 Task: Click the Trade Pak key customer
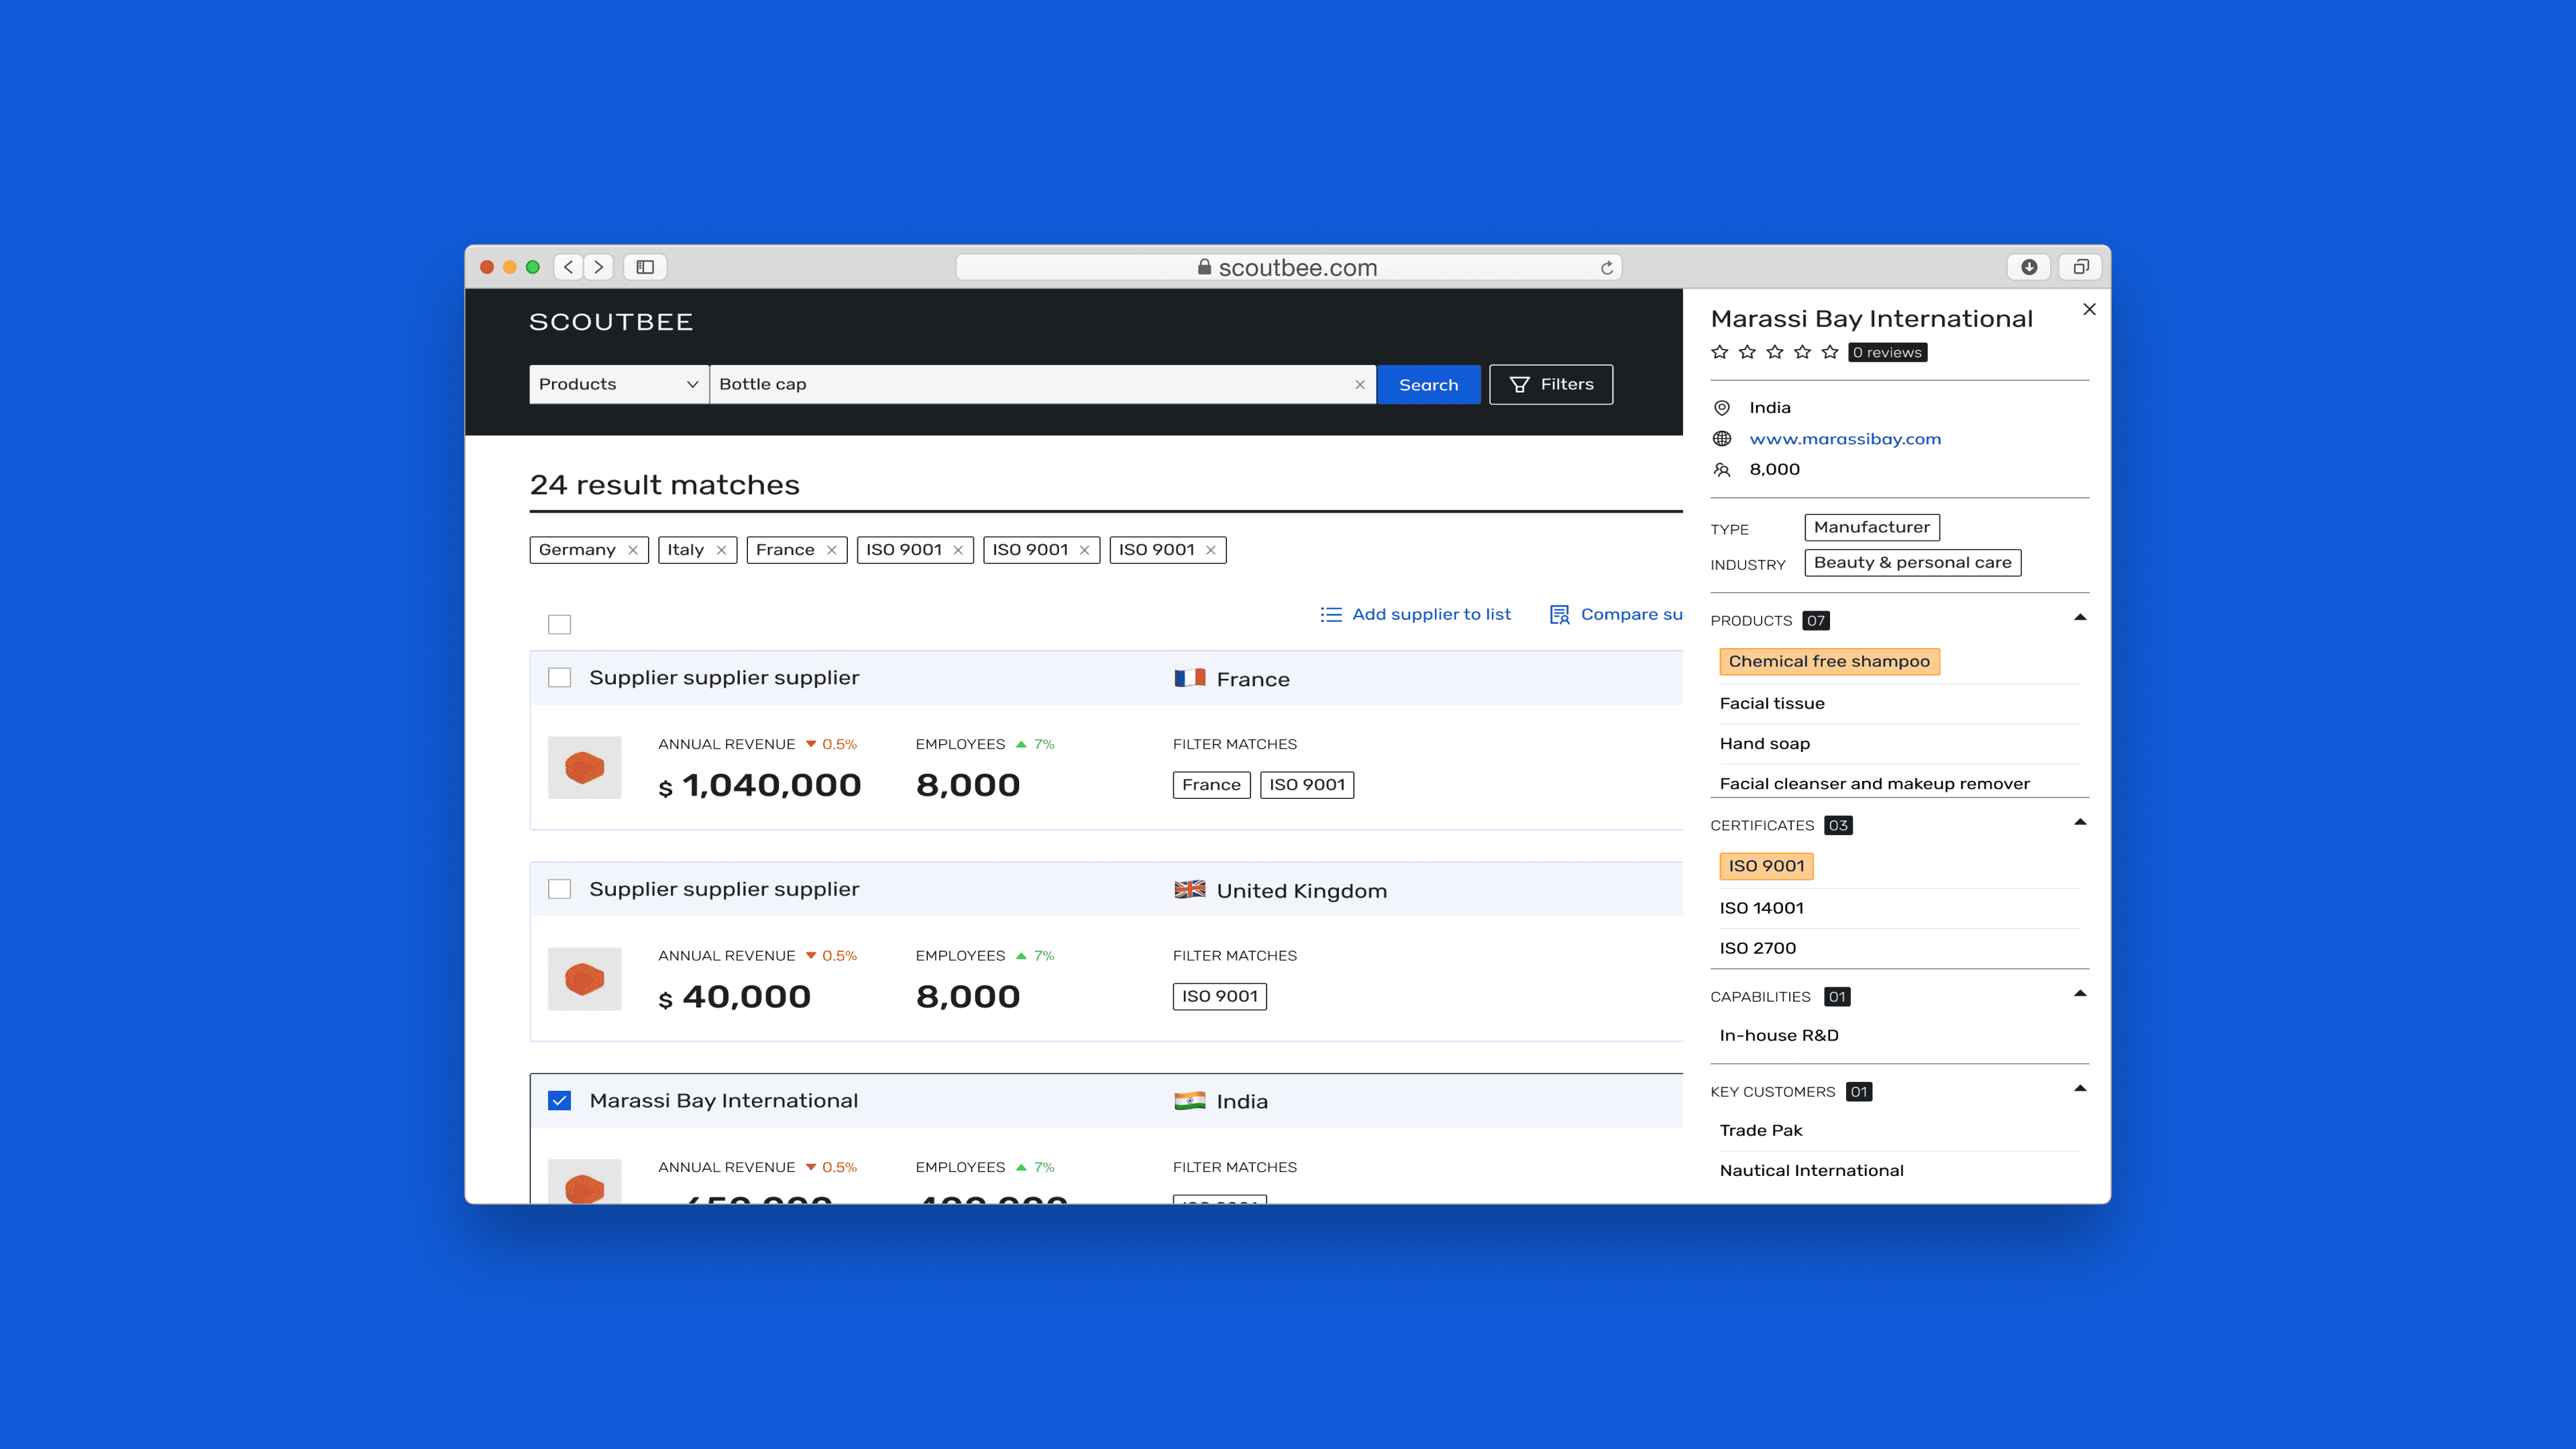pos(1761,1131)
